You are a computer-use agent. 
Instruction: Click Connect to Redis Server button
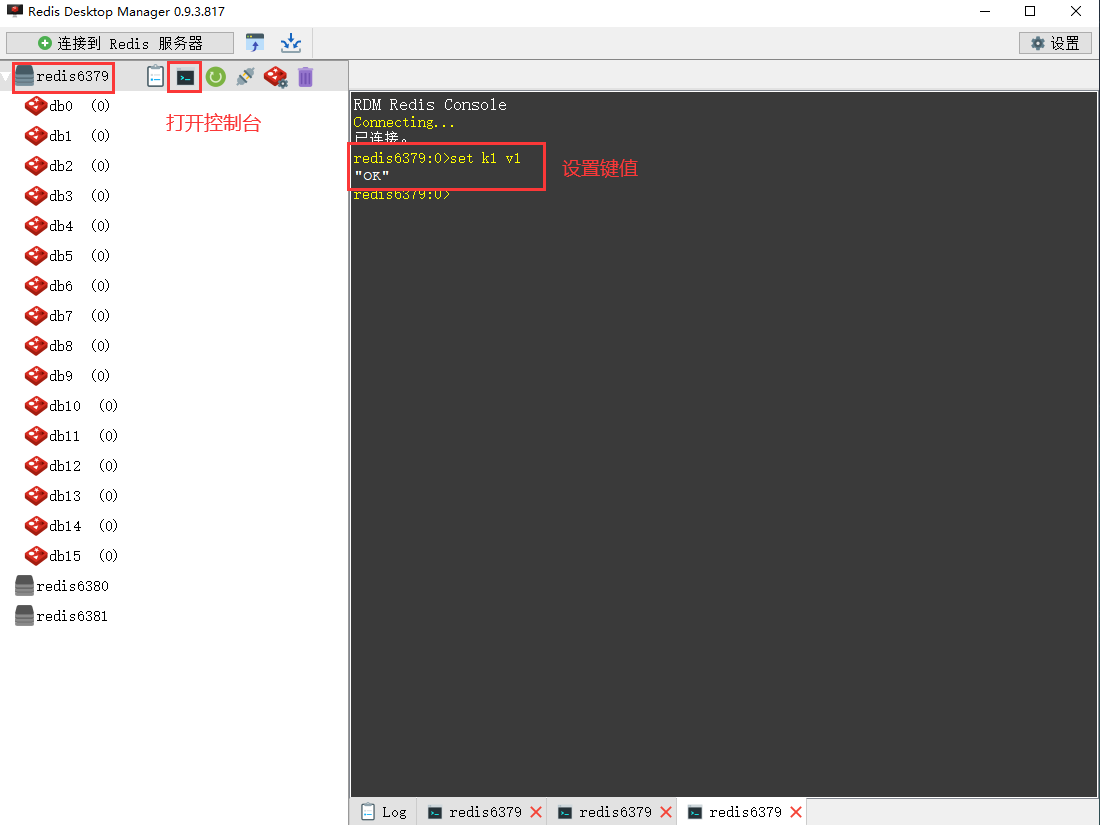pos(120,43)
